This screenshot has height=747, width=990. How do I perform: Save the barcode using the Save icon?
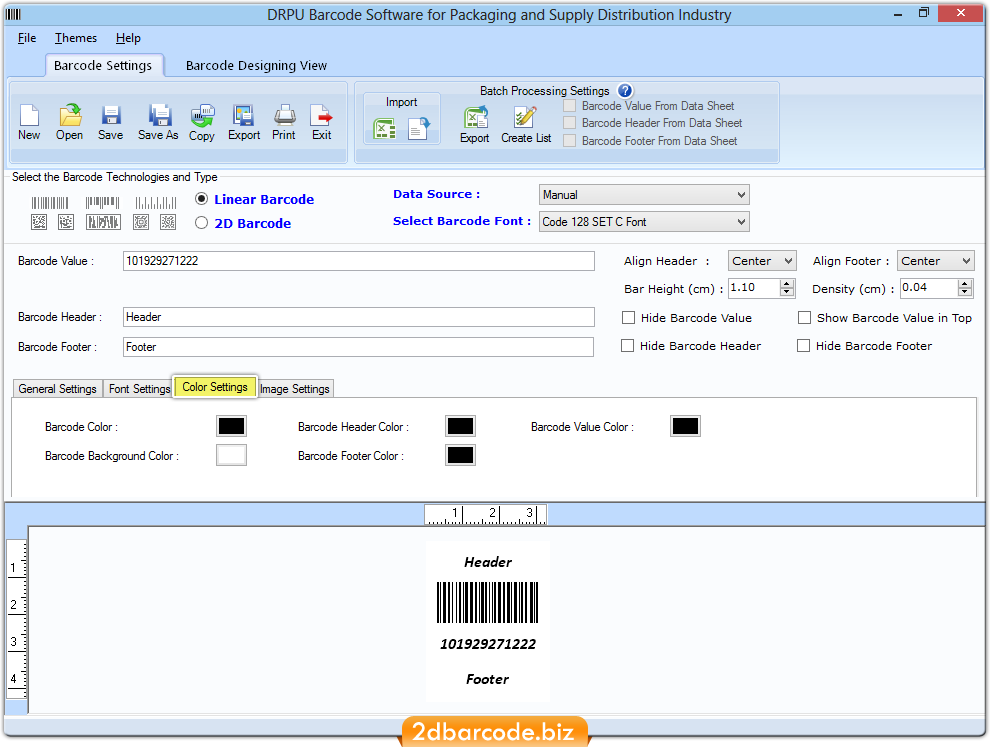pos(110,116)
